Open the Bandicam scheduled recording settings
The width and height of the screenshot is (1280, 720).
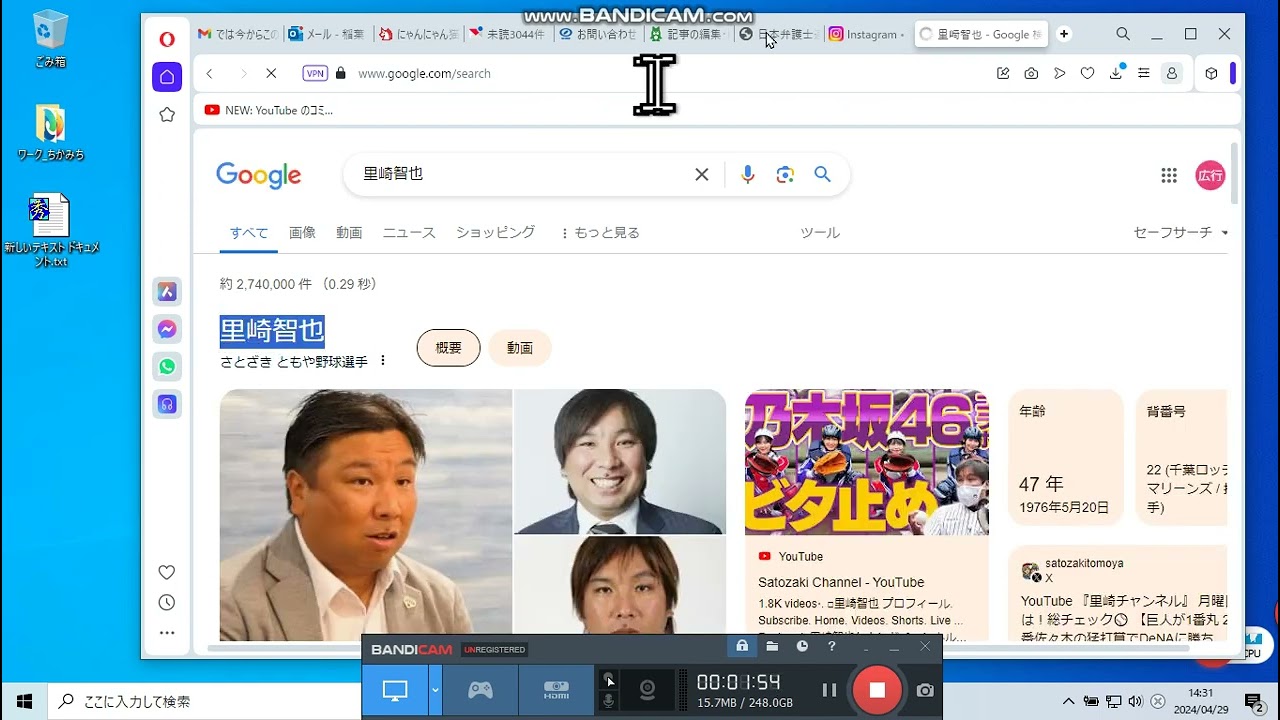[x=801, y=646]
